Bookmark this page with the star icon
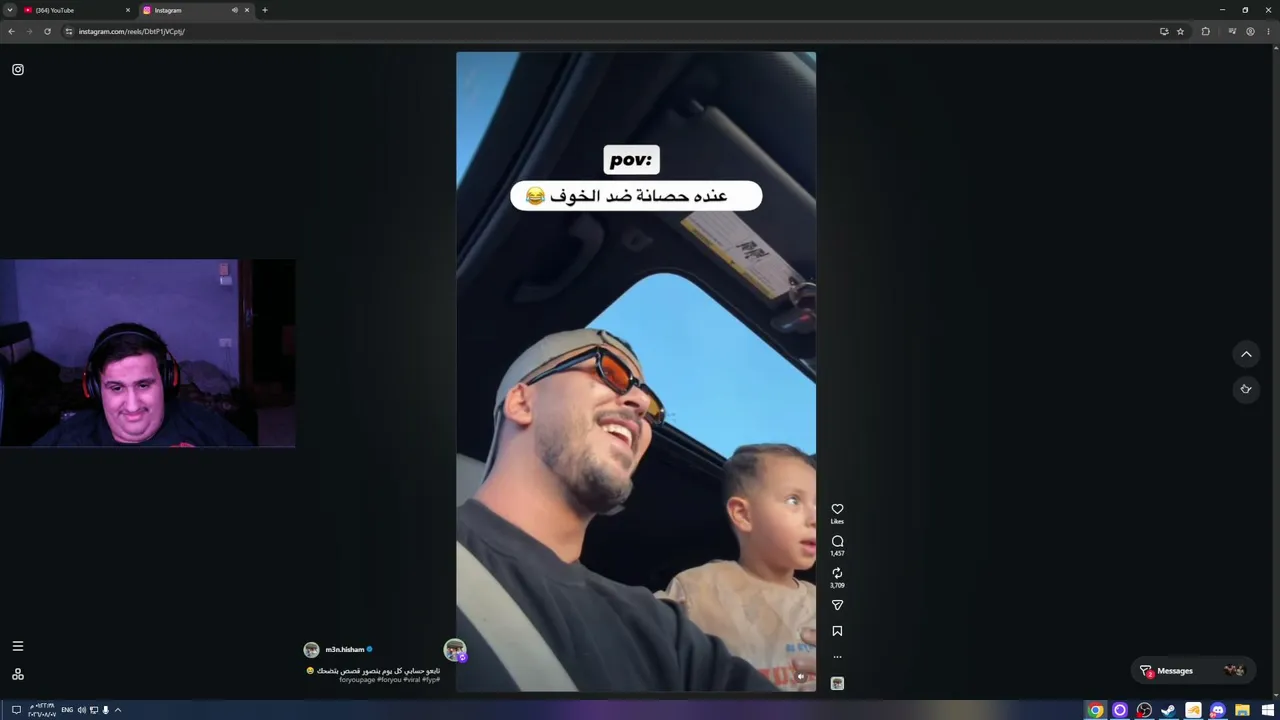The width and height of the screenshot is (1280, 720). 1180,31
